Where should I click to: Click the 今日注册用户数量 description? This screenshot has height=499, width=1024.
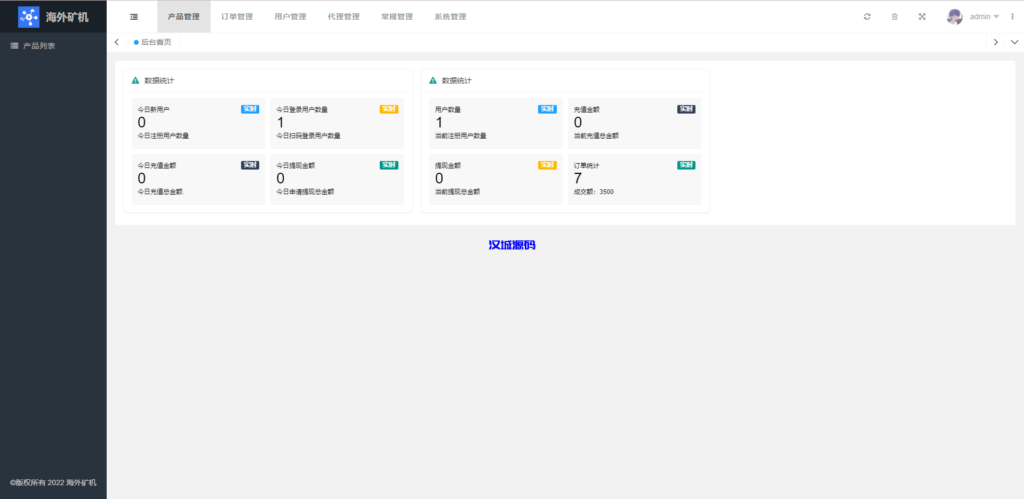163,136
